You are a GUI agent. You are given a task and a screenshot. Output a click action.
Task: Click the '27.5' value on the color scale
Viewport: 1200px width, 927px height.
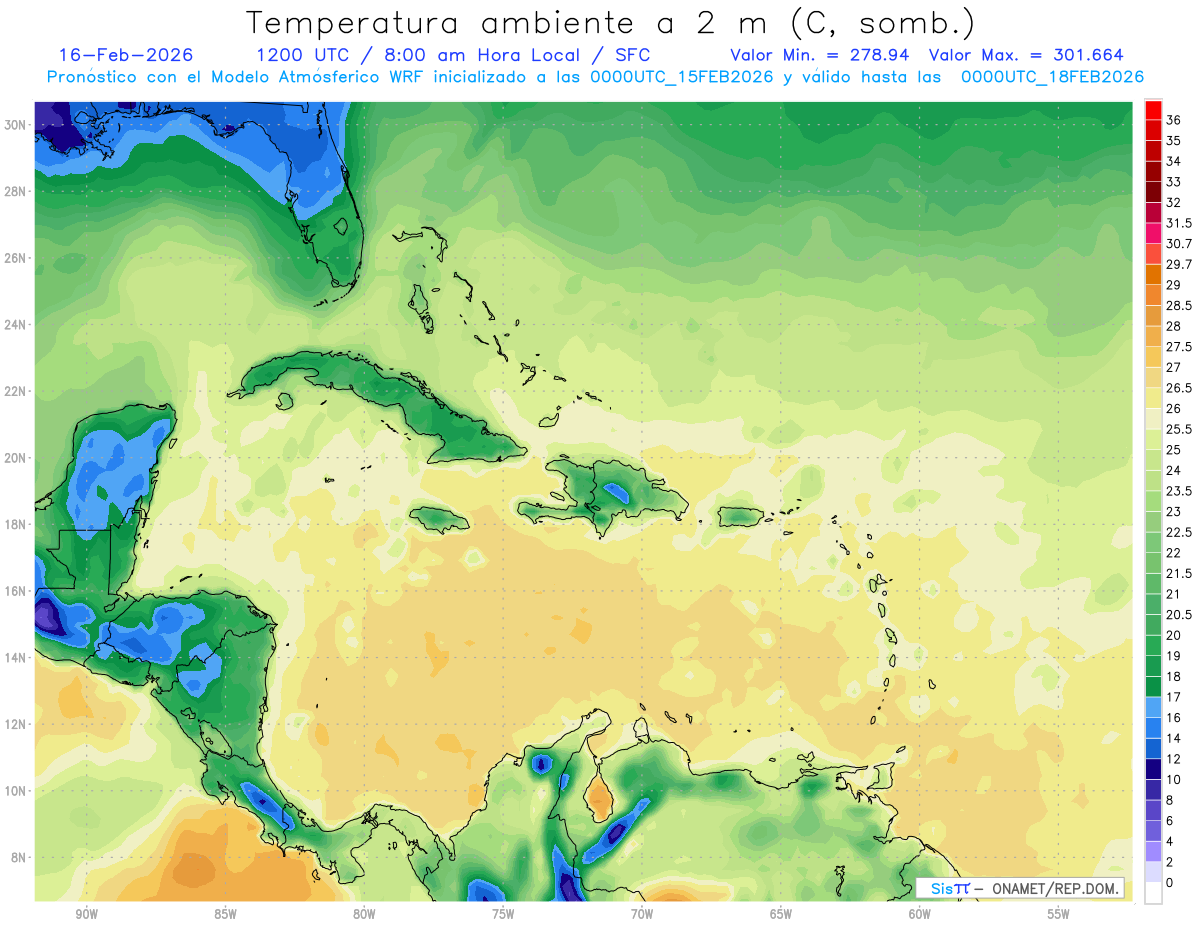(1179, 347)
